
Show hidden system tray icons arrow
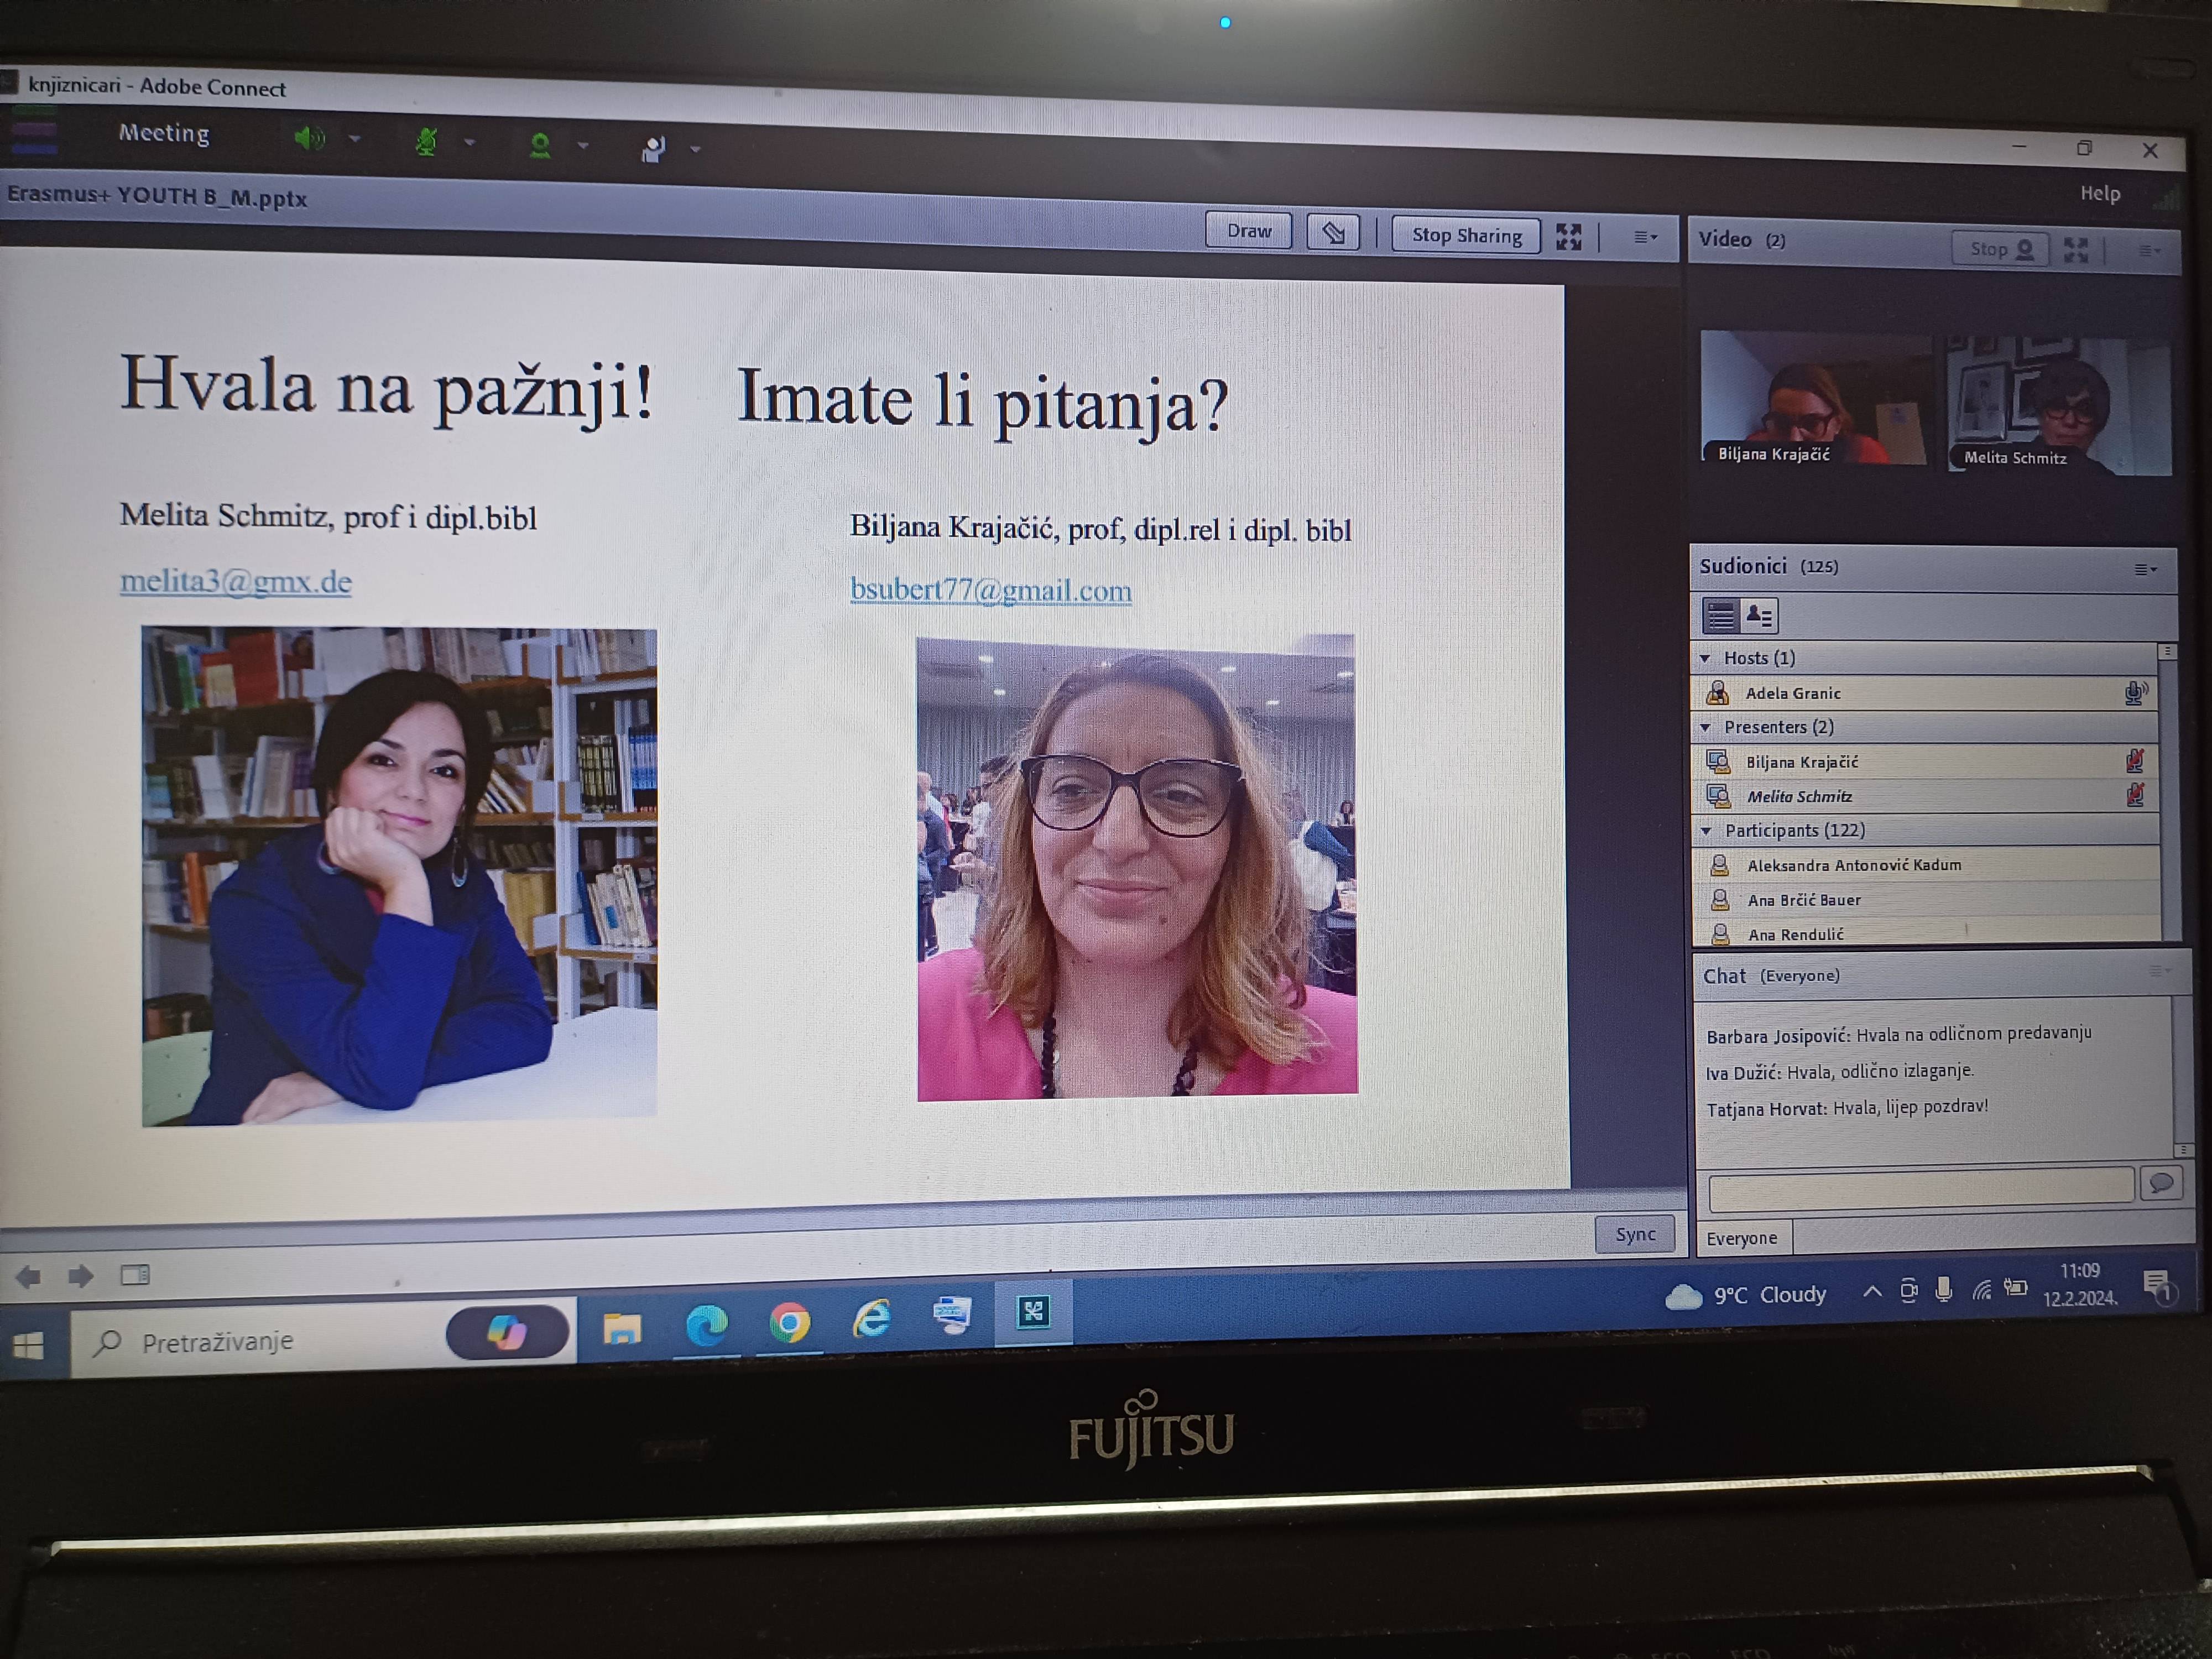tap(1872, 1292)
